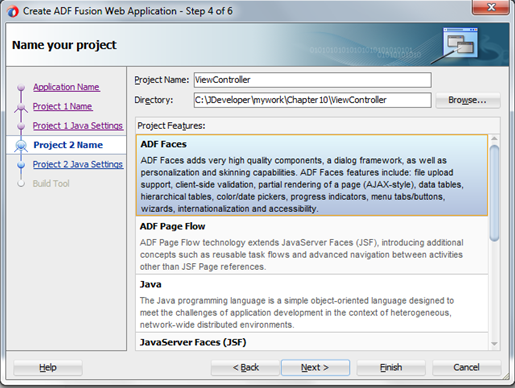The width and height of the screenshot is (515, 388).
Task: Click scroll down arrow in Project Features list
Action: point(494,344)
